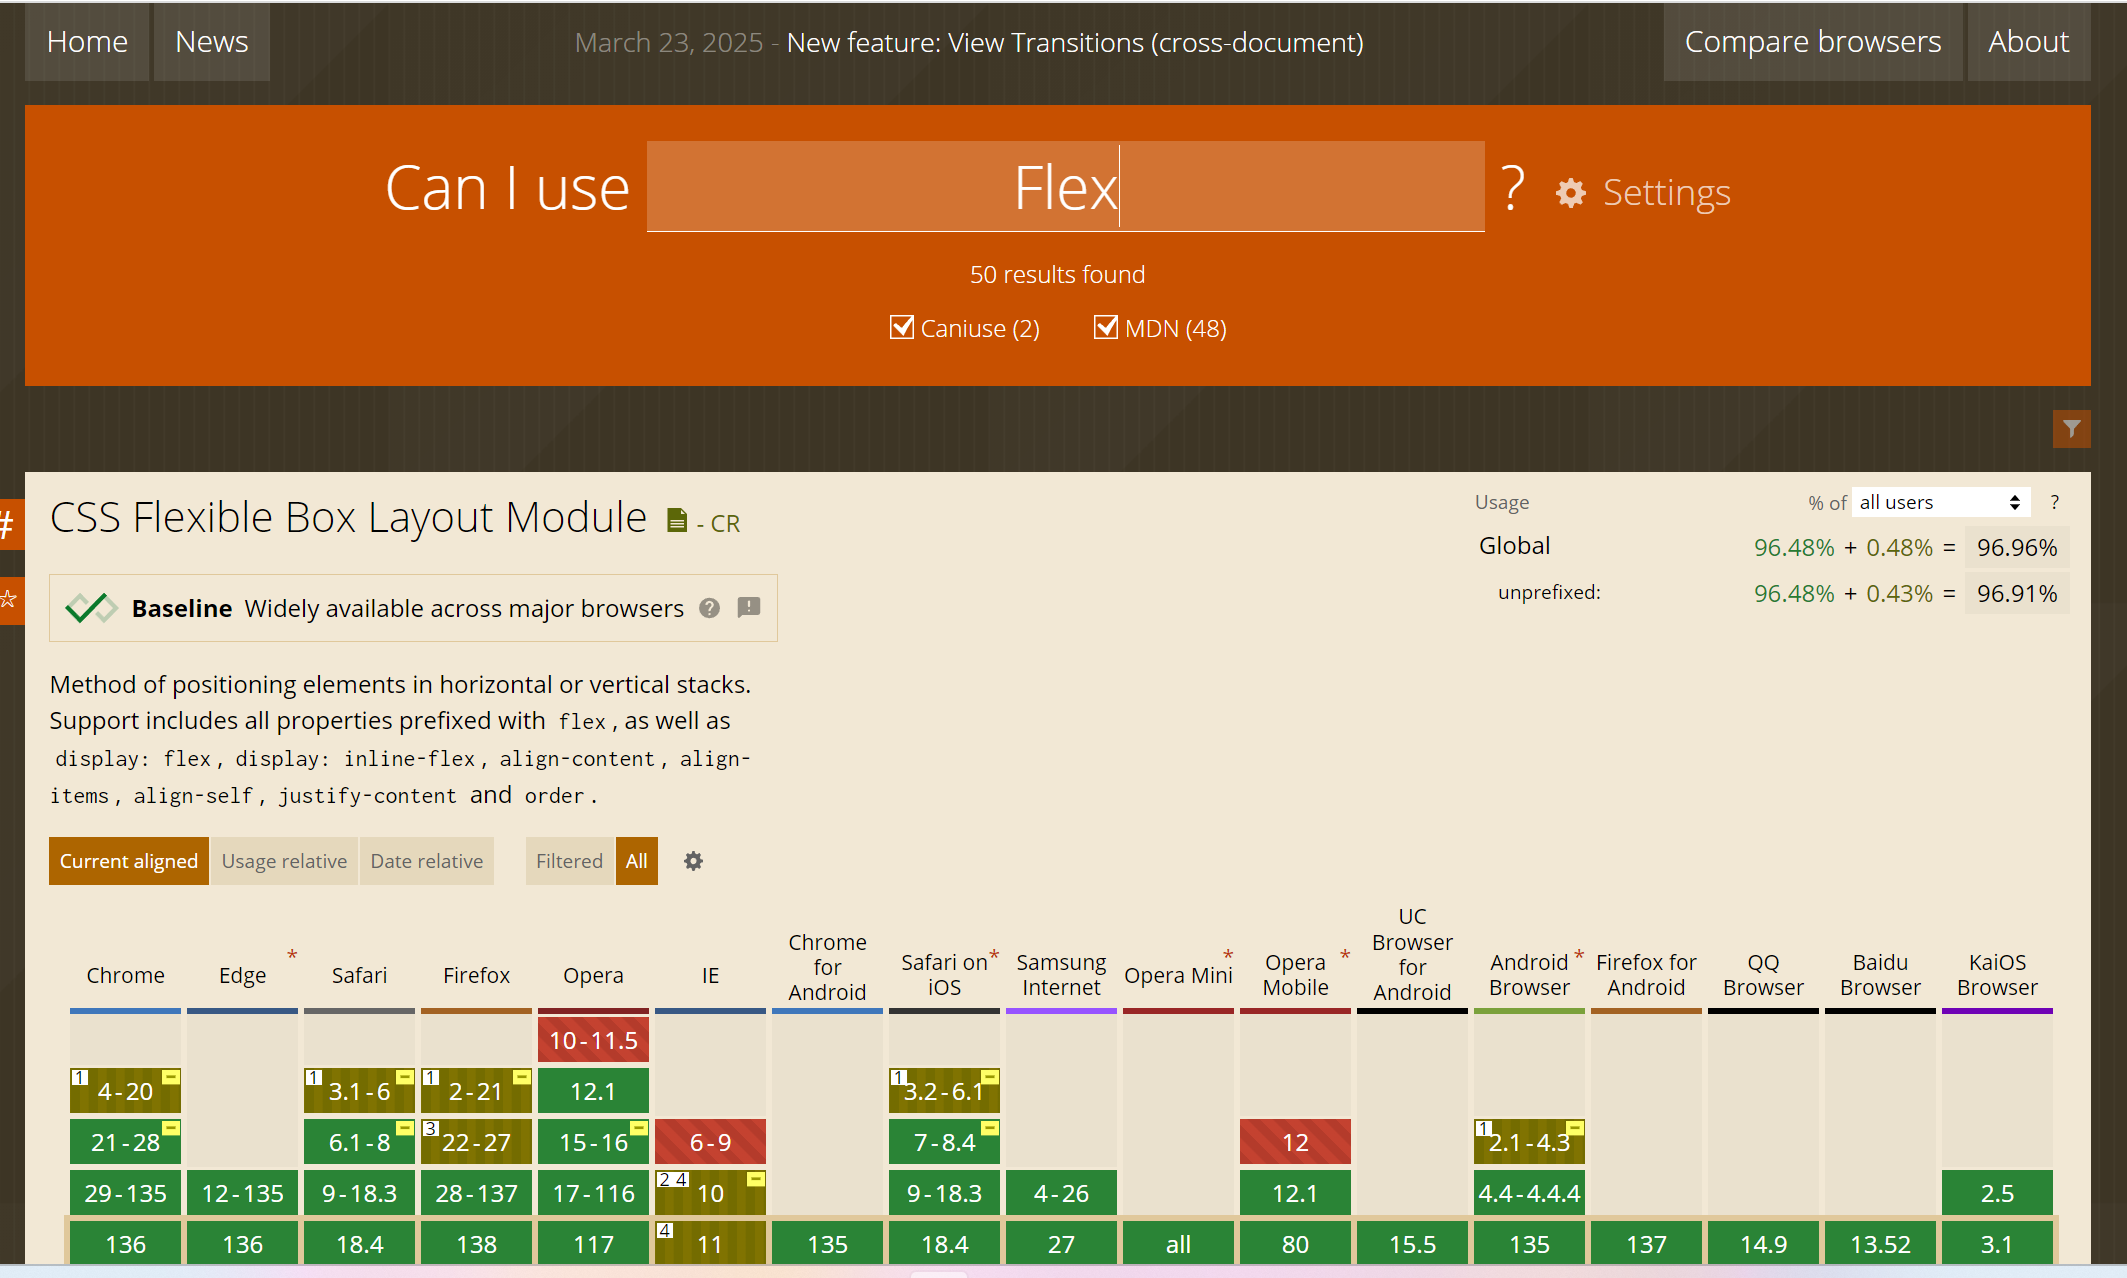Select the Firefox 2-21 version cell
This screenshot has height=1278, width=2127.
click(x=476, y=1091)
